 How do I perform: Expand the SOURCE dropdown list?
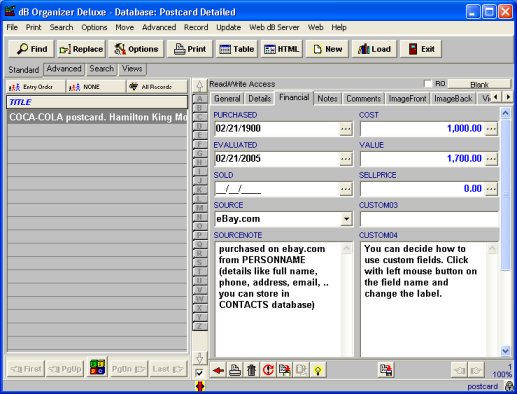tap(346, 219)
